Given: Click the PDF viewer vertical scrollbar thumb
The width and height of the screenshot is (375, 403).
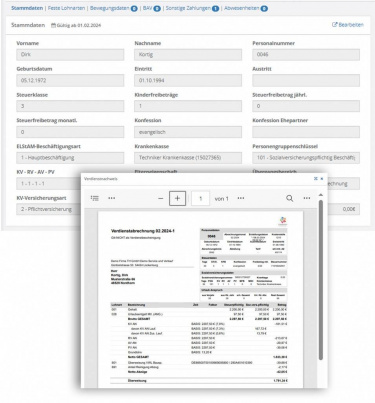Looking at the screenshot, I should click(321, 280).
